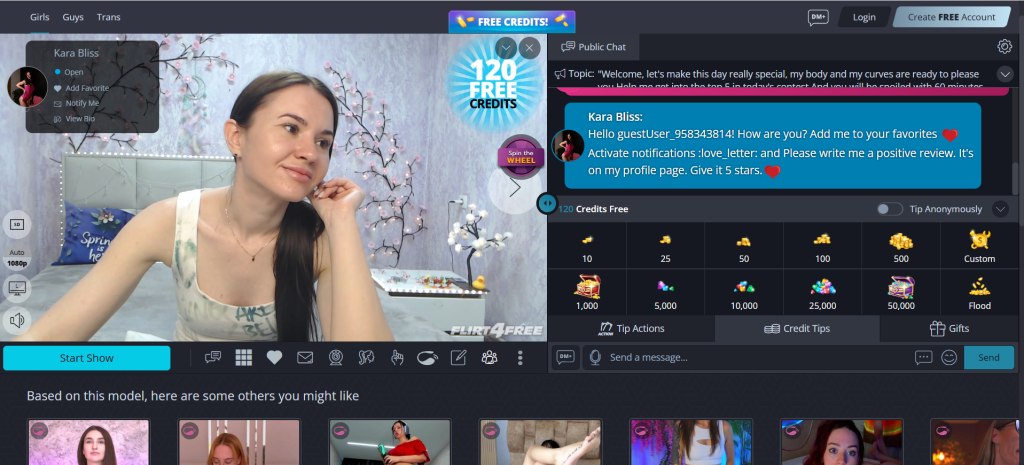Focus the Send a message input
This screenshot has width=1024, height=465.
pos(758,357)
